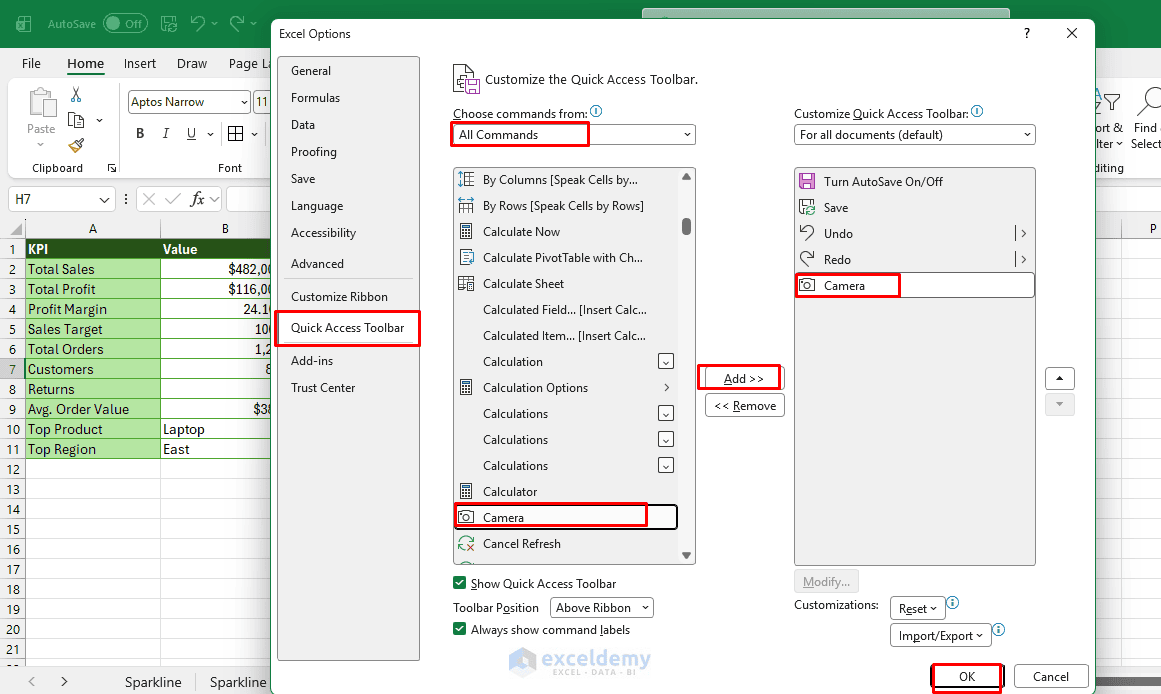Expand the Name Box dropdown

pyautogui.click(x=104, y=199)
